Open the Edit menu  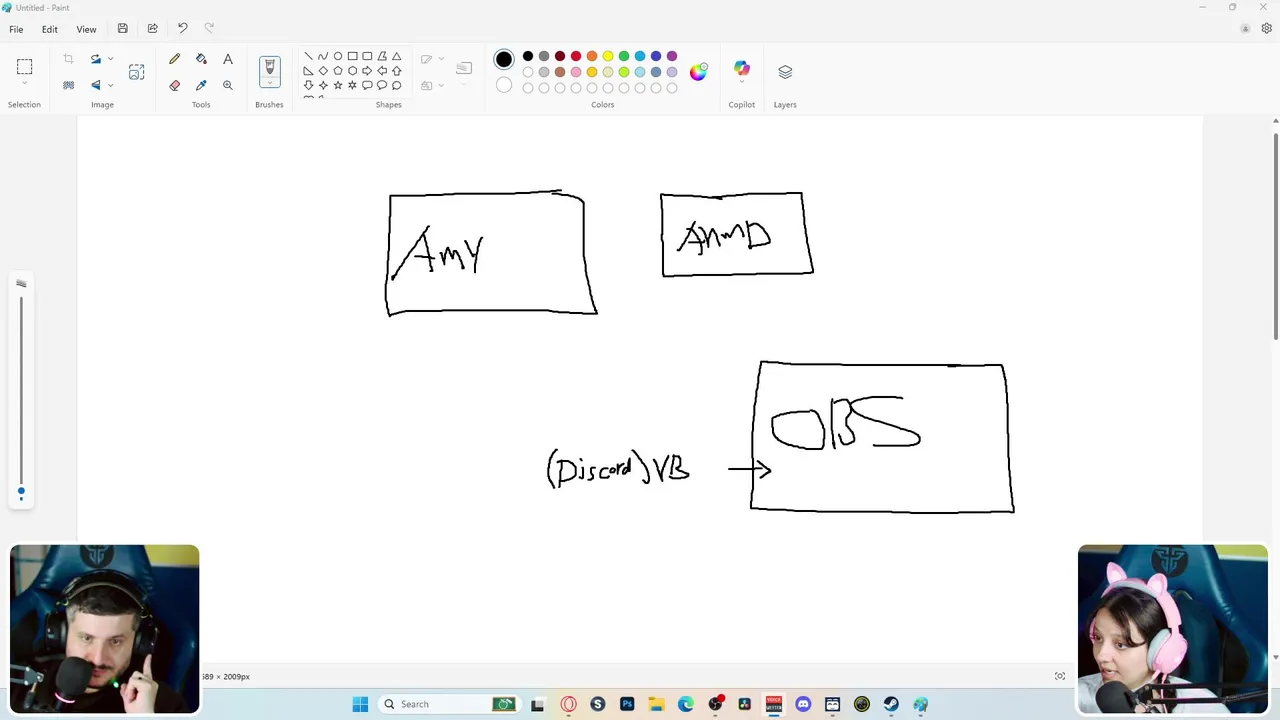click(x=49, y=29)
